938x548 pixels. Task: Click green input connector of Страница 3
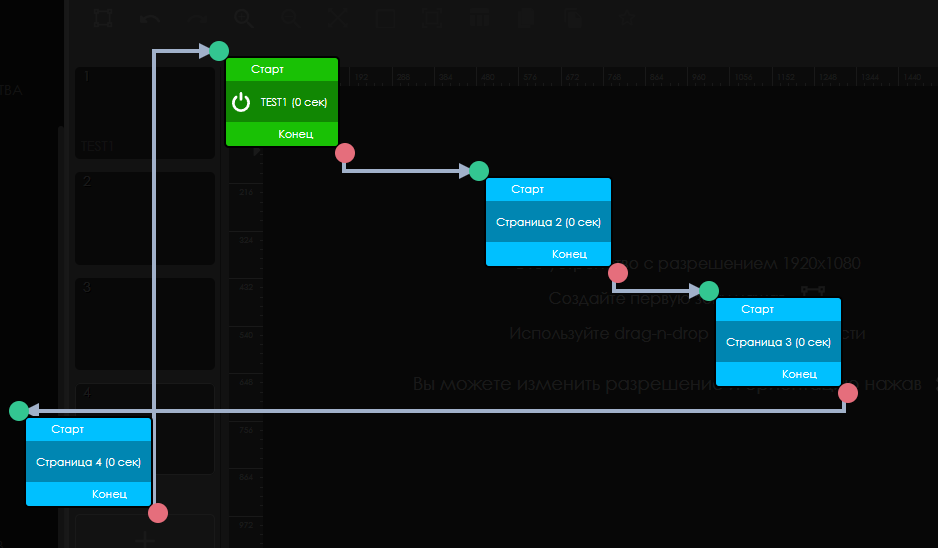coord(709,291)
